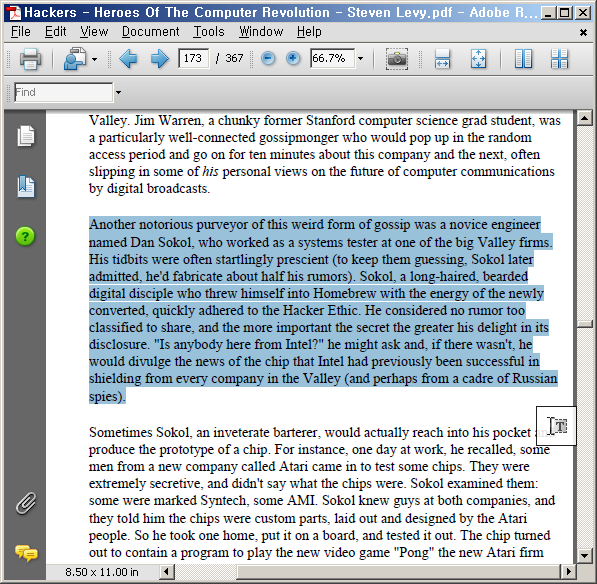Choose the Fit Width scrolling icon
This screenshot has width=597, height=584.
442,59
